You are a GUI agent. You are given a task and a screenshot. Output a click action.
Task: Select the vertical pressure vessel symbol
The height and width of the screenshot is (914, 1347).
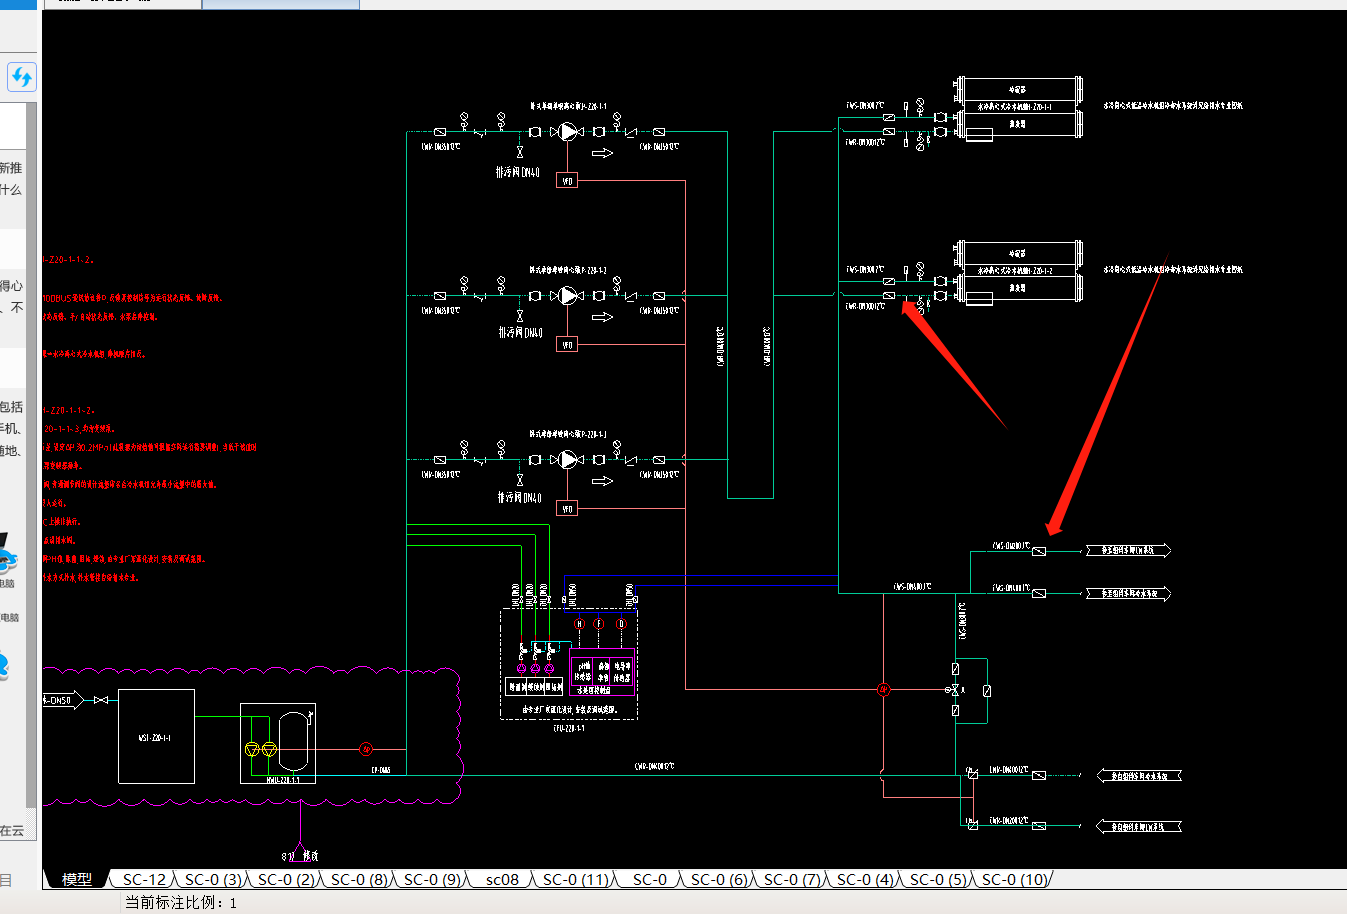coord(291,743)
